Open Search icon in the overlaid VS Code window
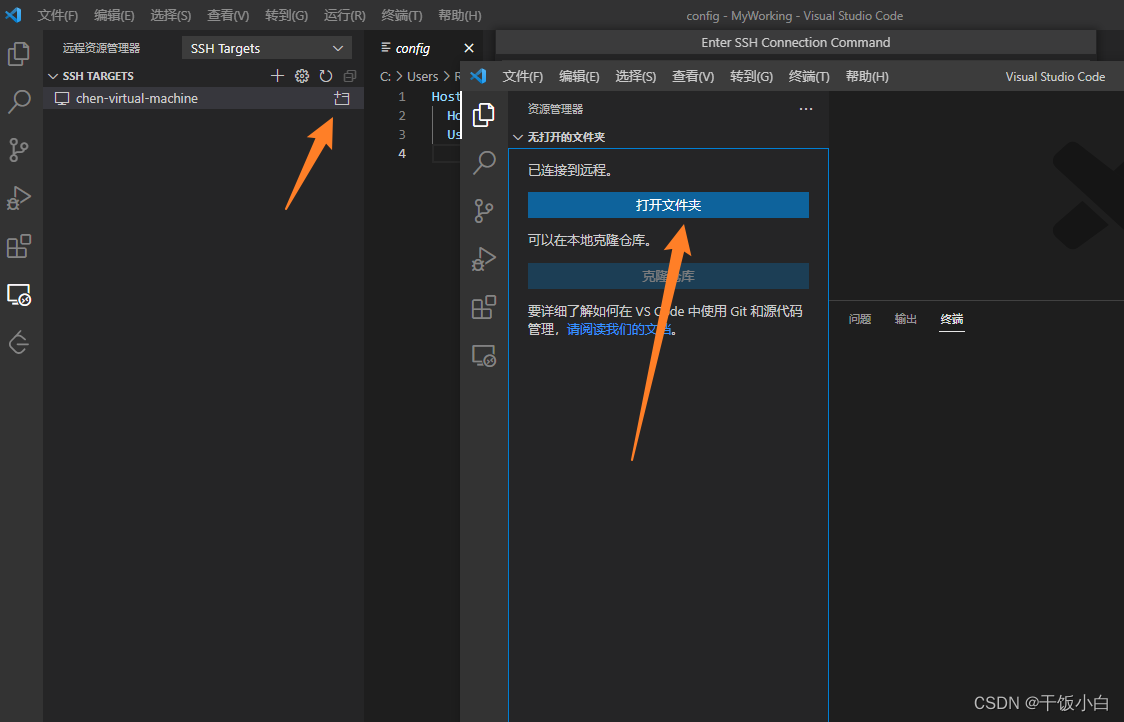This screenshot has height=722, width=1124. click(x=484, y=163)
